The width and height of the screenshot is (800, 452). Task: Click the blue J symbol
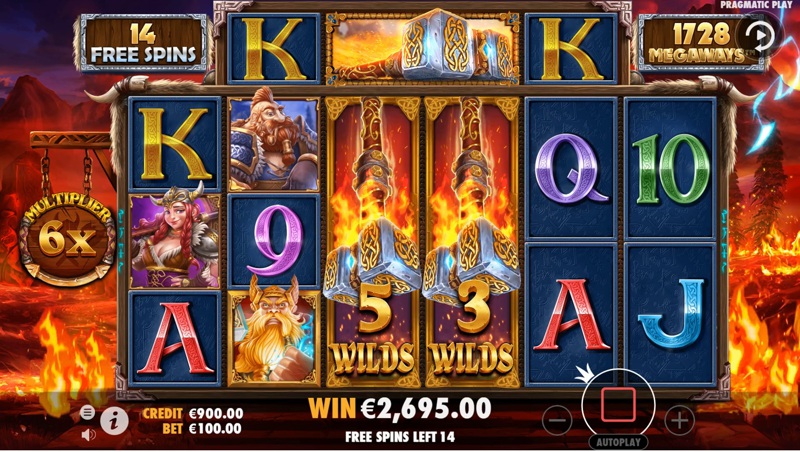click(x=670, y=314)
